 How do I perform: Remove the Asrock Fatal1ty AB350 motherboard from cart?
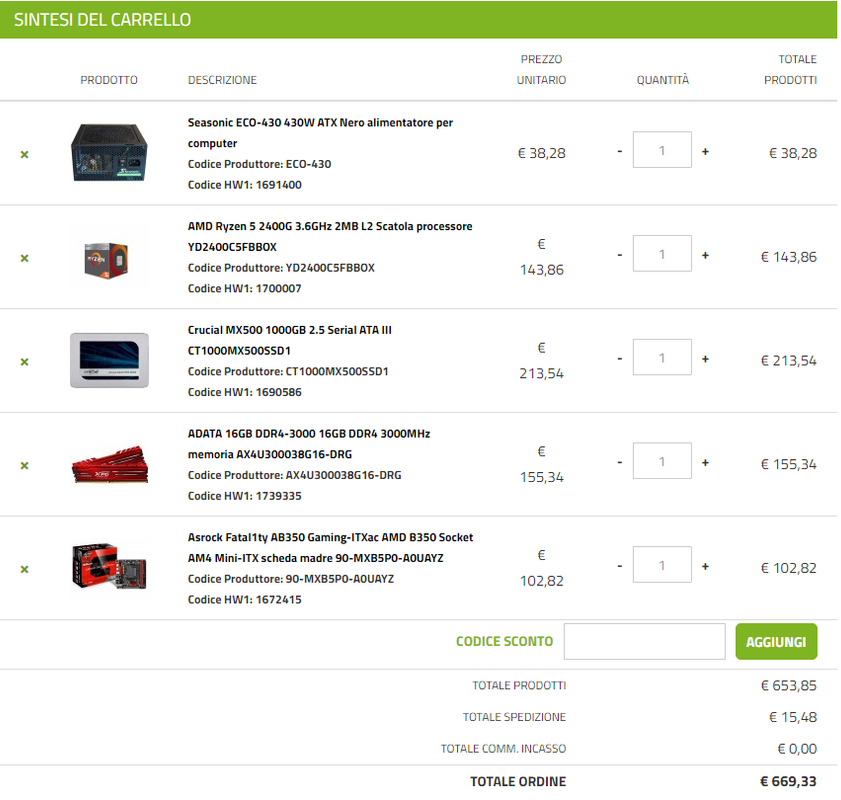click(x=24, y=569)
